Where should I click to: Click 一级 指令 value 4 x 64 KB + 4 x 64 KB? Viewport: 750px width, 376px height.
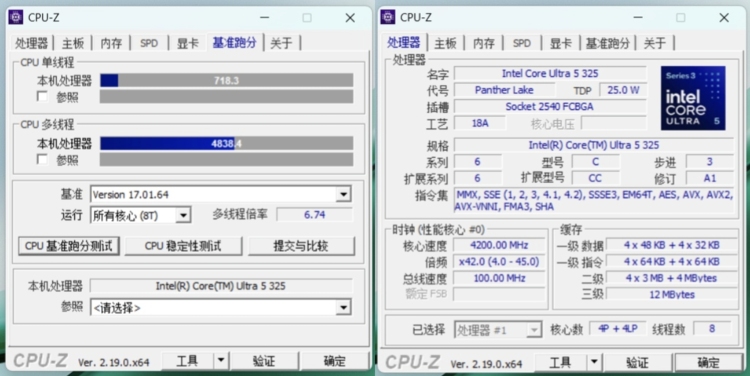pyautogui.click(x=672, y=262)
